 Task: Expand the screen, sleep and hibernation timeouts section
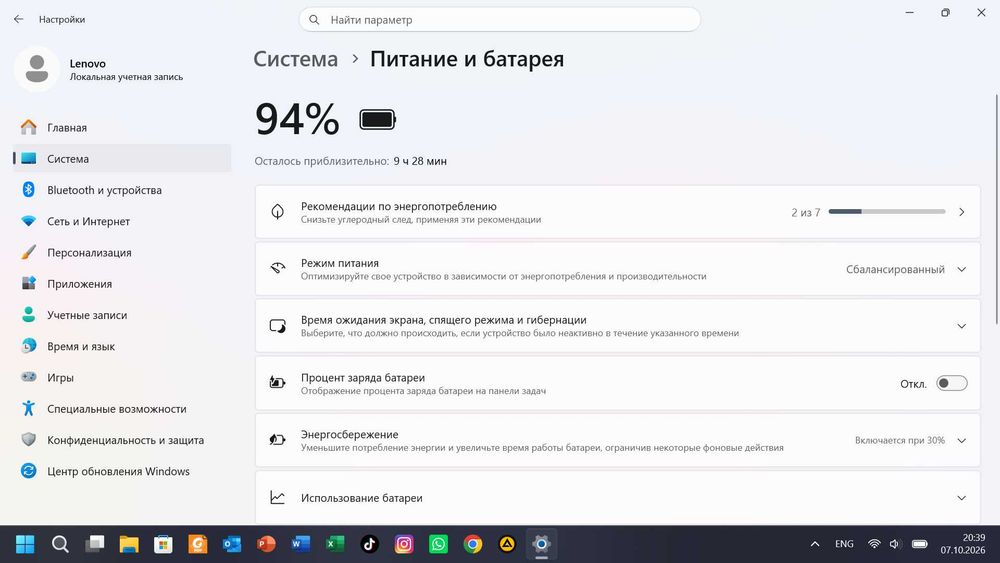[962, 326]
